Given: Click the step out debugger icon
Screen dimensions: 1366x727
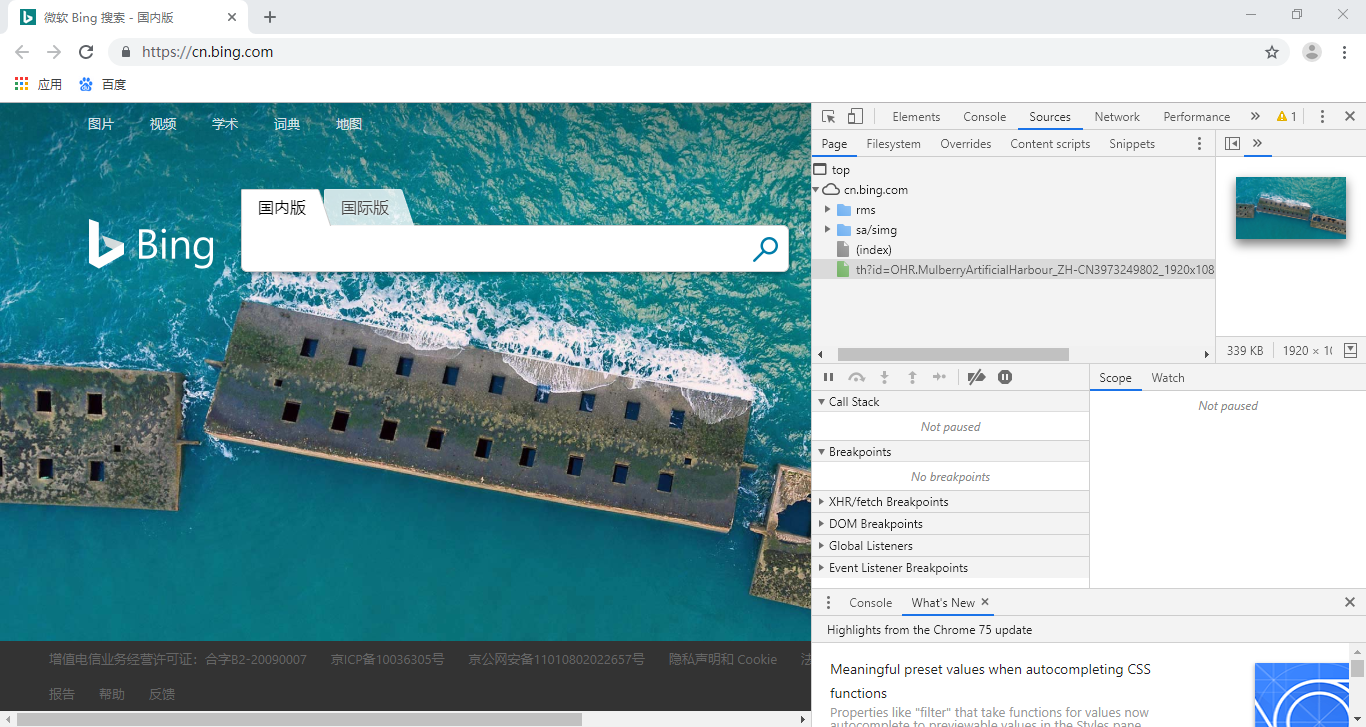Looking at the screenshot, I should 912,377.
